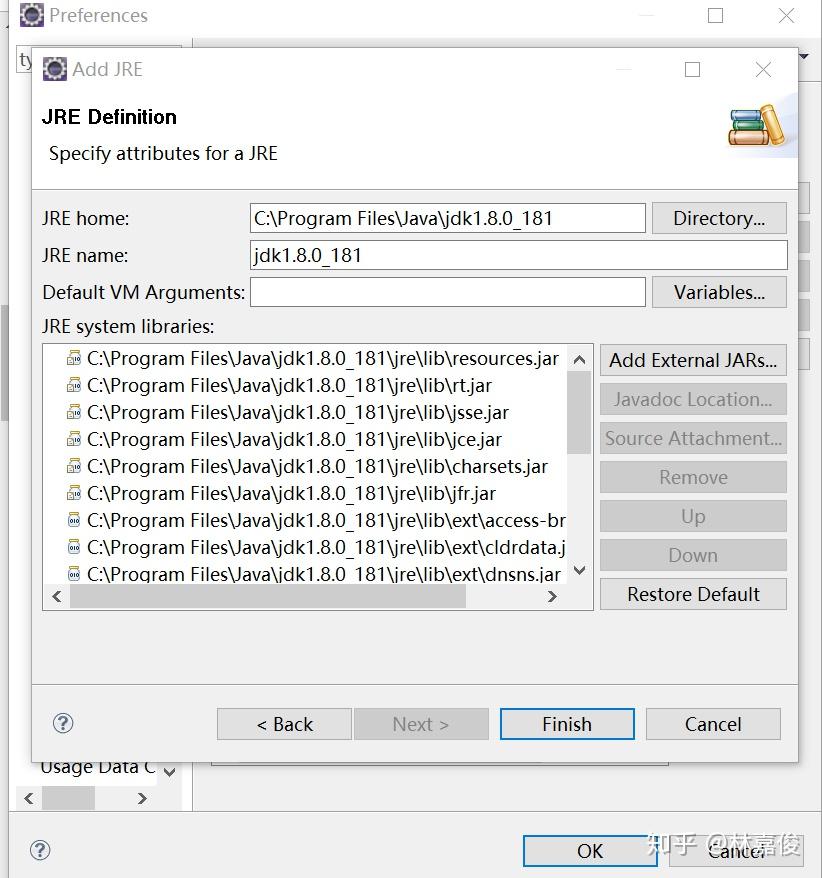Click the rt.jar library icon
The image size is (822, 878).
click(75, 385)
